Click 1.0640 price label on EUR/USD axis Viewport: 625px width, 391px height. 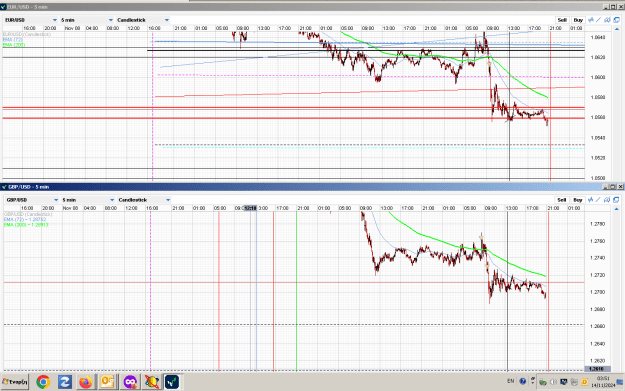[x=597, y=37]
